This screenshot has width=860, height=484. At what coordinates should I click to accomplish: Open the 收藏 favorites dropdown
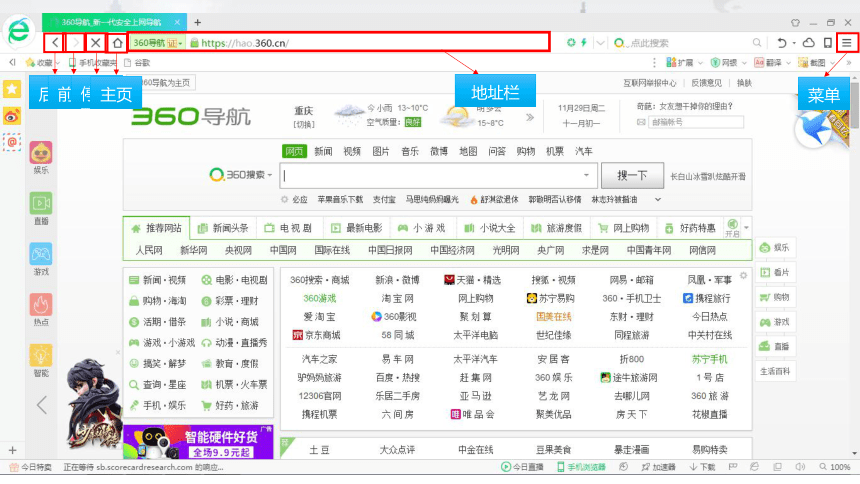click(x=43, y=63)
